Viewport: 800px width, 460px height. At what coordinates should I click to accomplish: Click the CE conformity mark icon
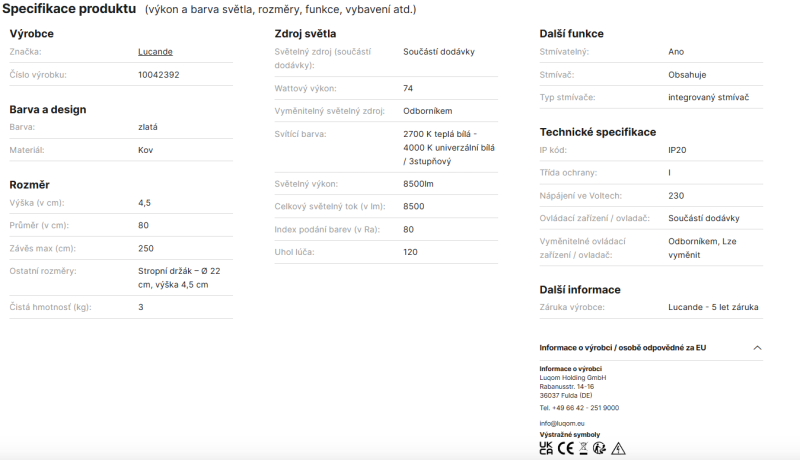pos(565,448)
